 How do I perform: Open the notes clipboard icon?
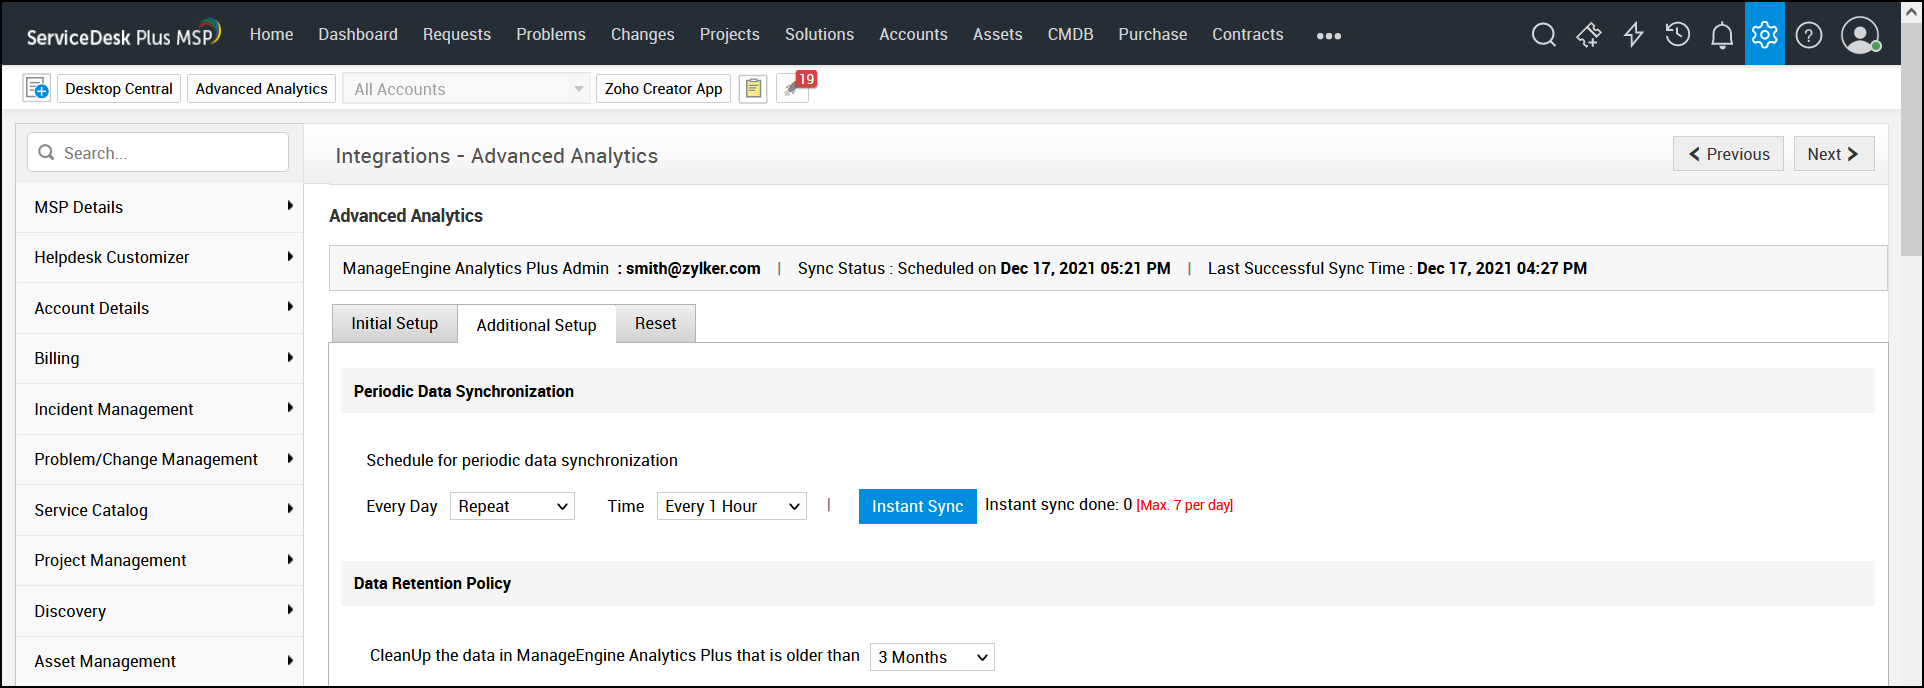coord(753,89)
